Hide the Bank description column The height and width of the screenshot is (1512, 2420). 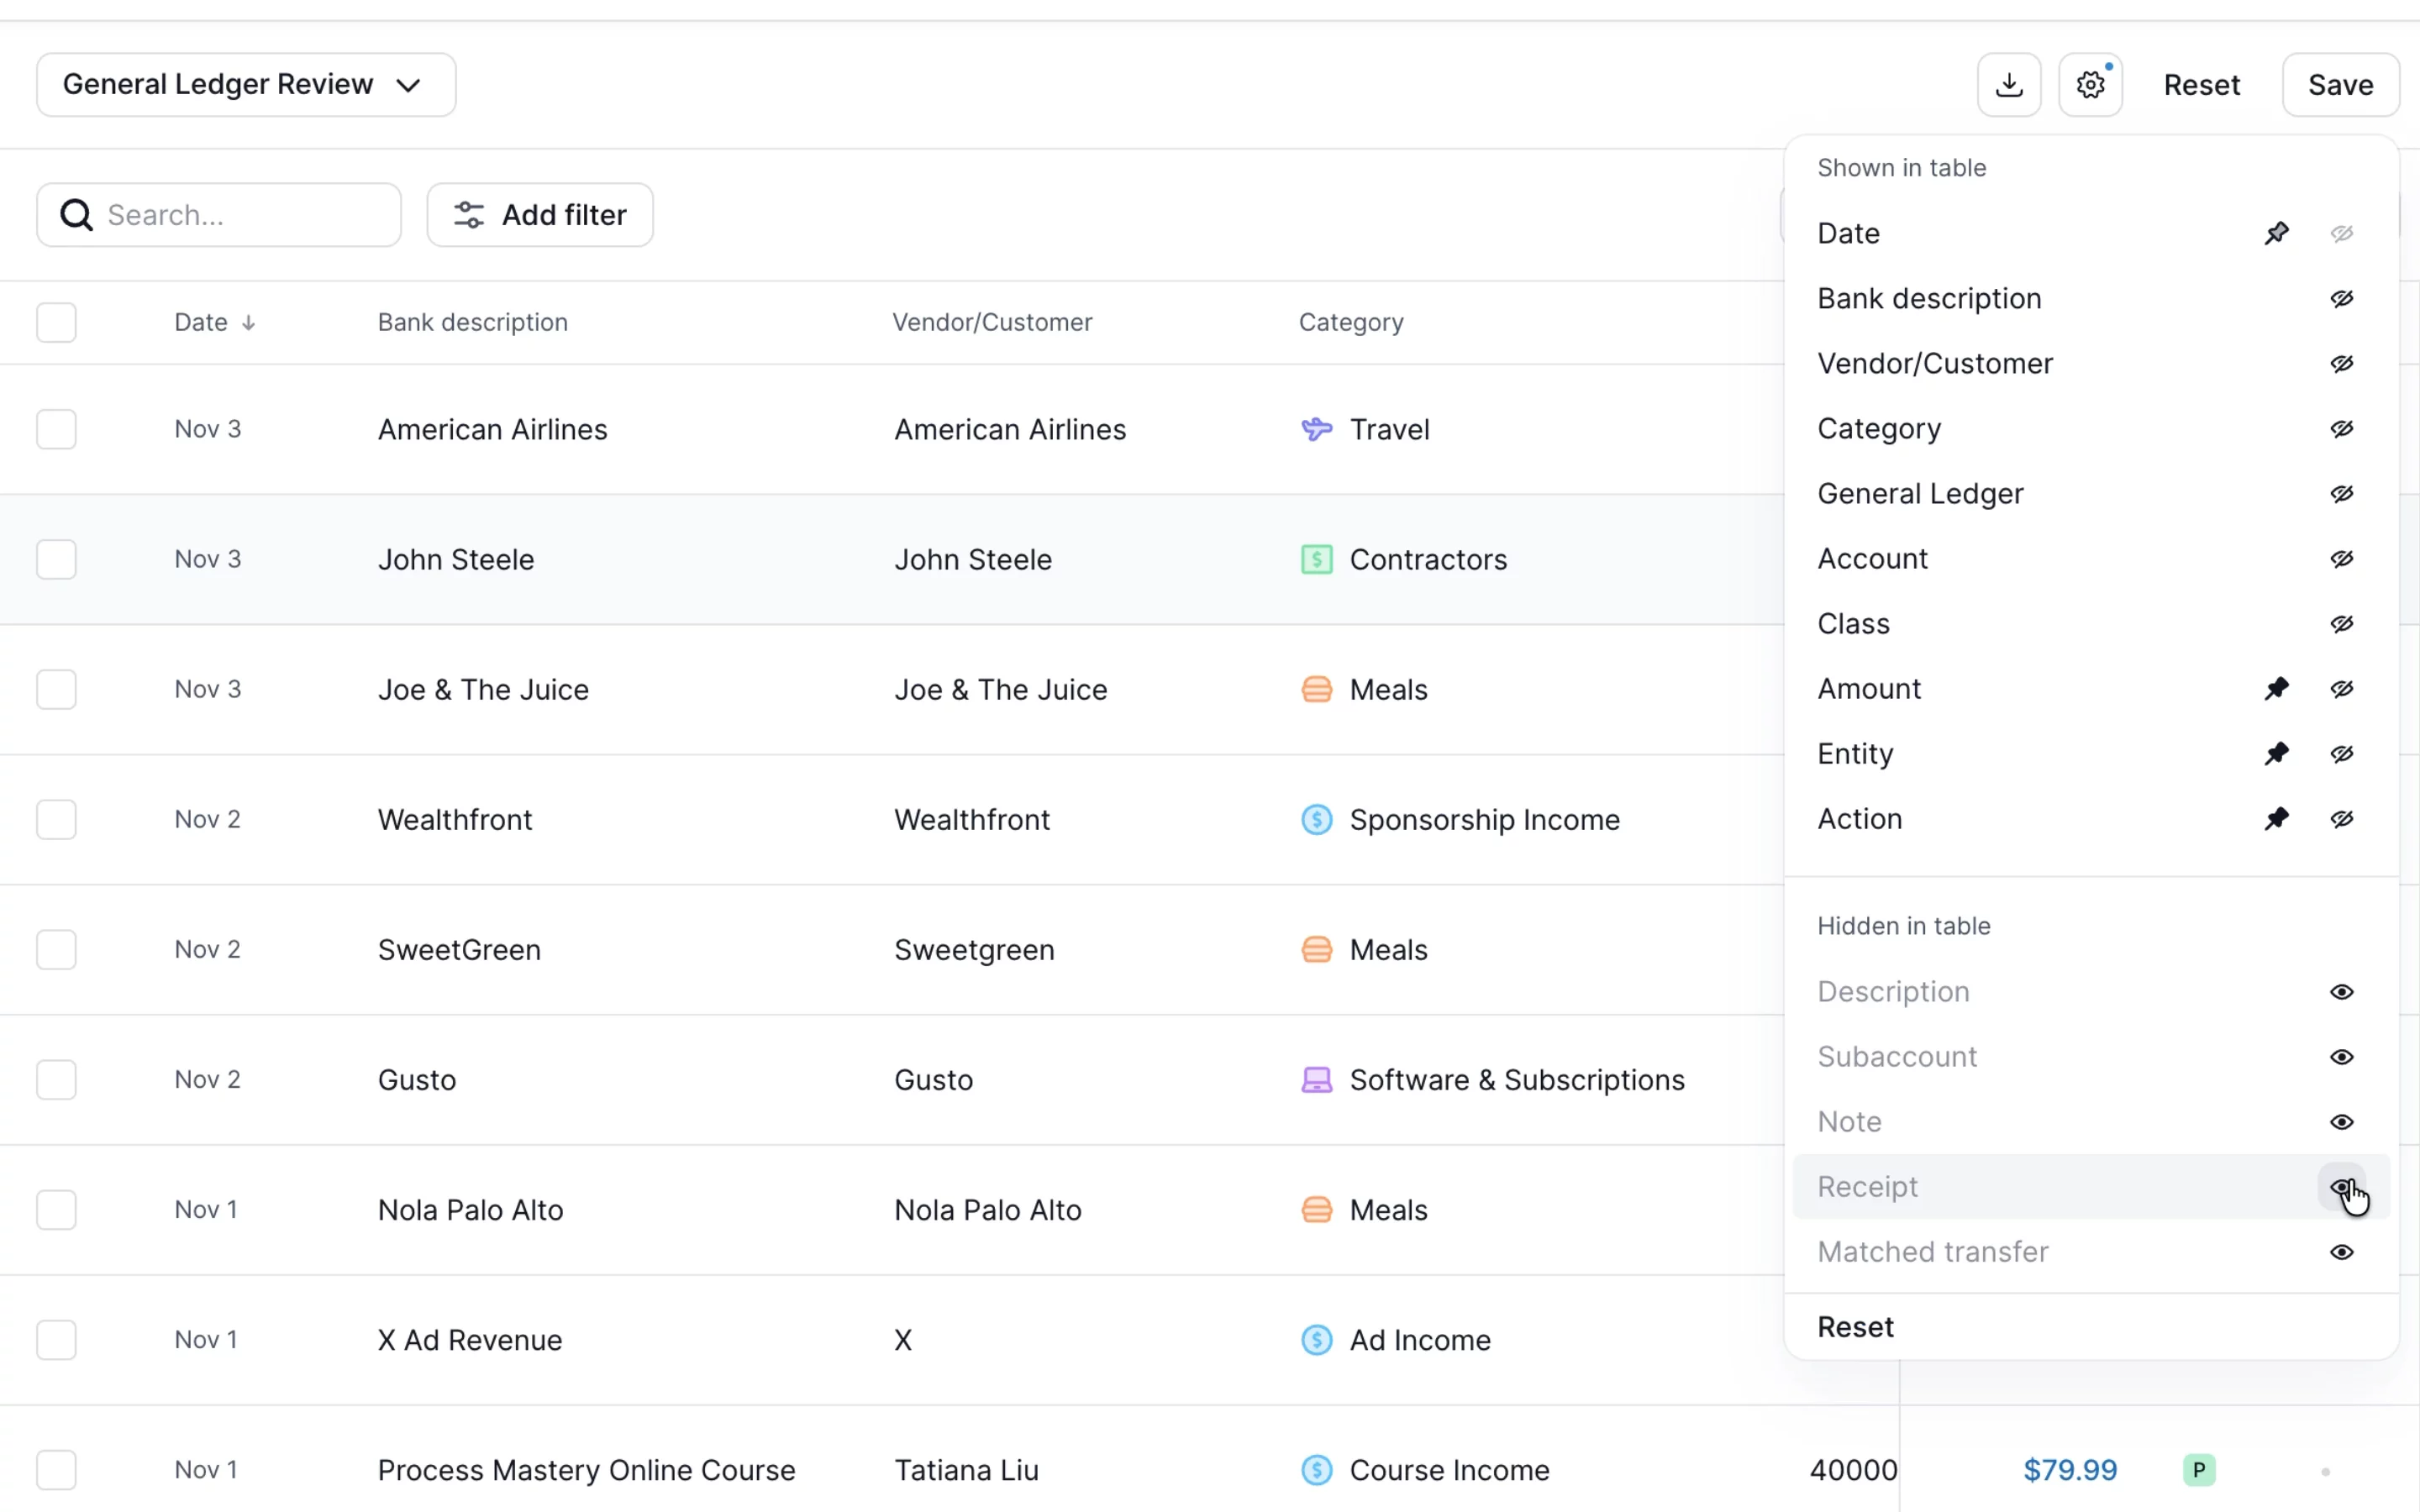coord(2342,299)
